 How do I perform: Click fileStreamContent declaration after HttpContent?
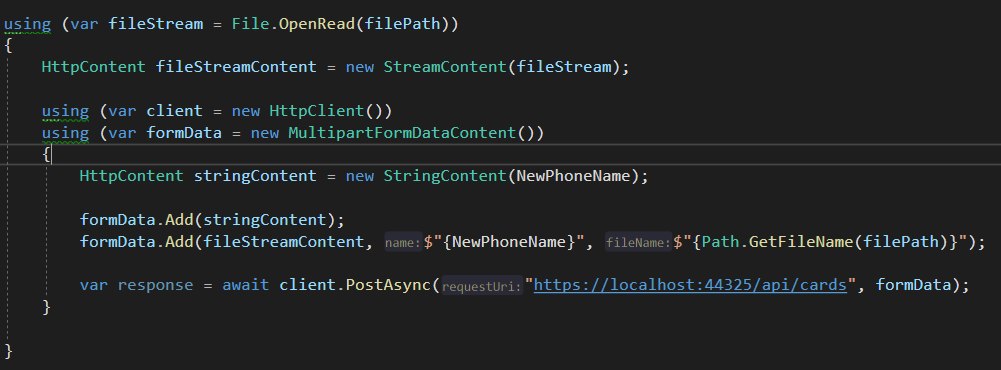coord(236,67)
